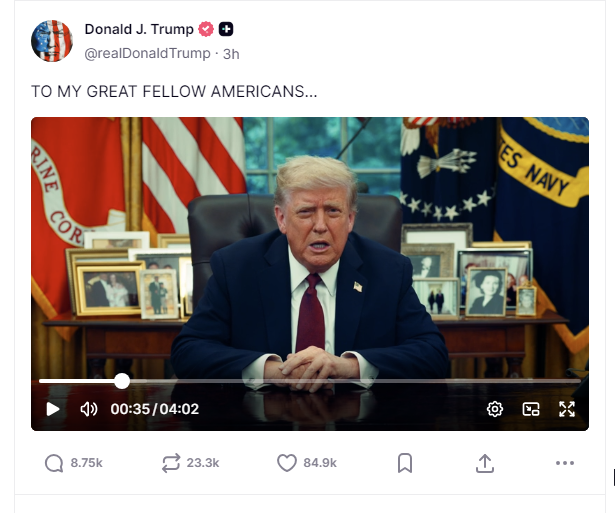Viewport: 615px width, 513px height.
Task: Bookmark this post
Action: click(405, 463)
